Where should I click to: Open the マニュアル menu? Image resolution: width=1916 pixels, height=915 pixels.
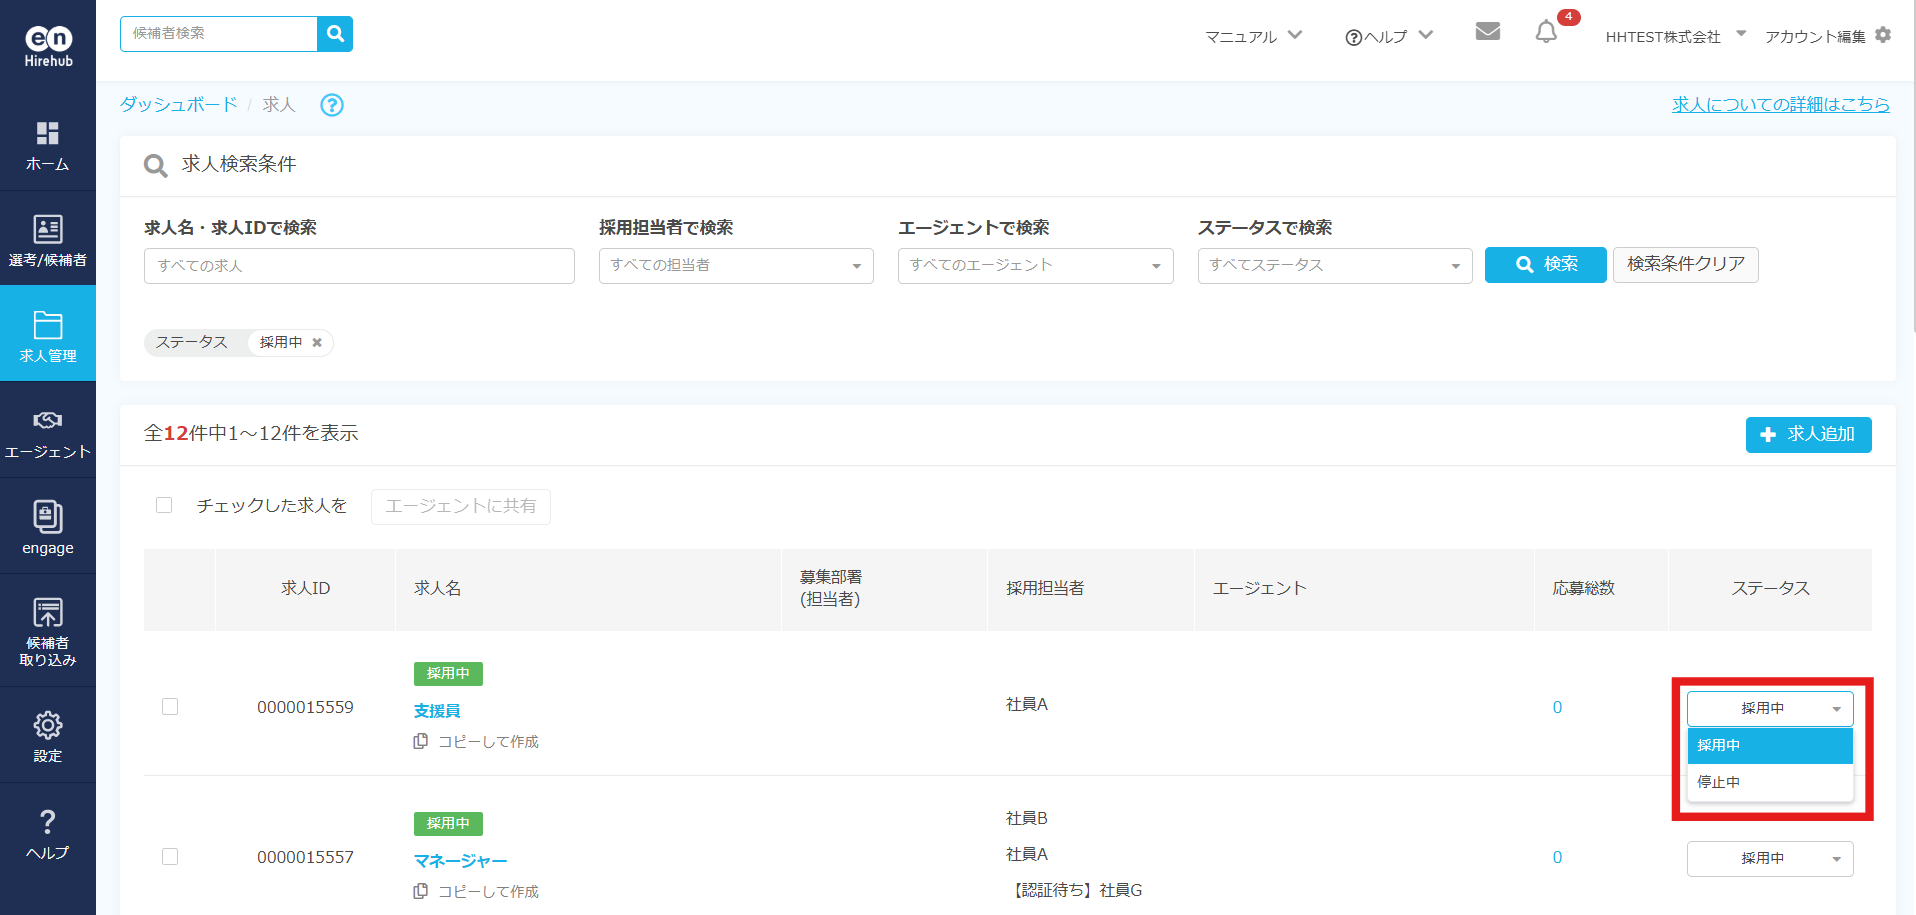click(1253, 36)
